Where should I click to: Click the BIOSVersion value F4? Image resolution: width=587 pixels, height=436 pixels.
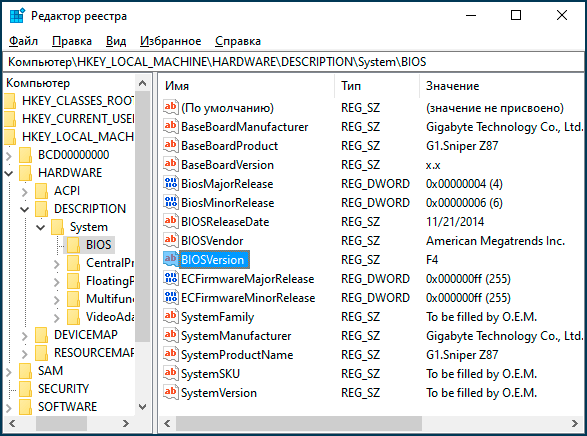[432, 260]
